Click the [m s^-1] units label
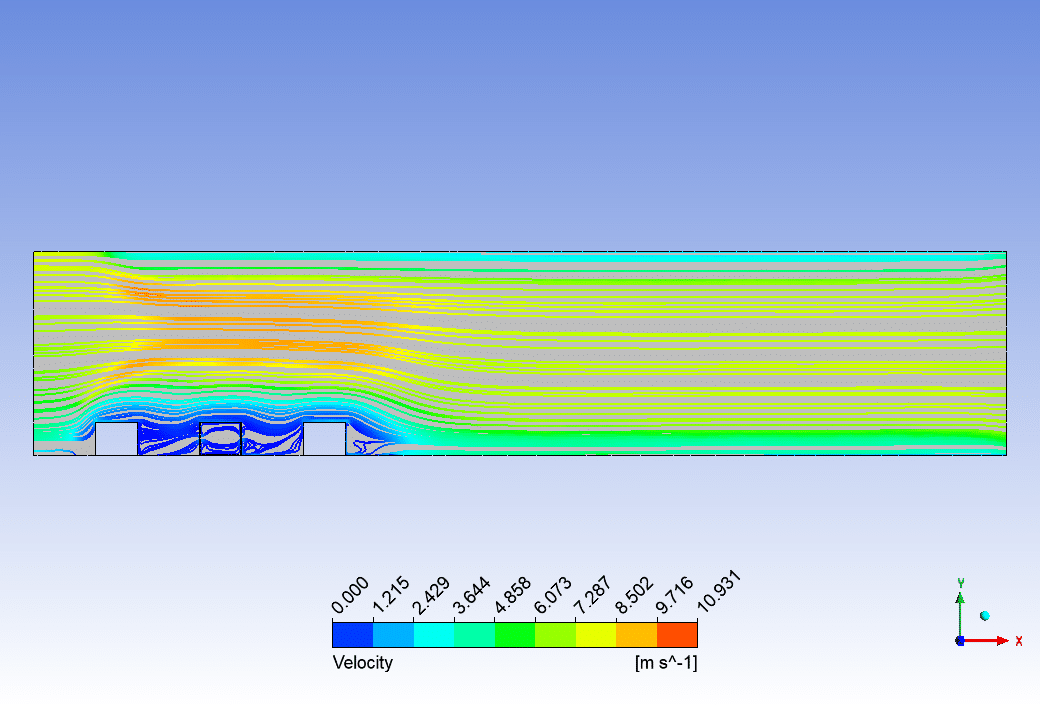Screen dimensions: 1040x707 coord(666,662)
